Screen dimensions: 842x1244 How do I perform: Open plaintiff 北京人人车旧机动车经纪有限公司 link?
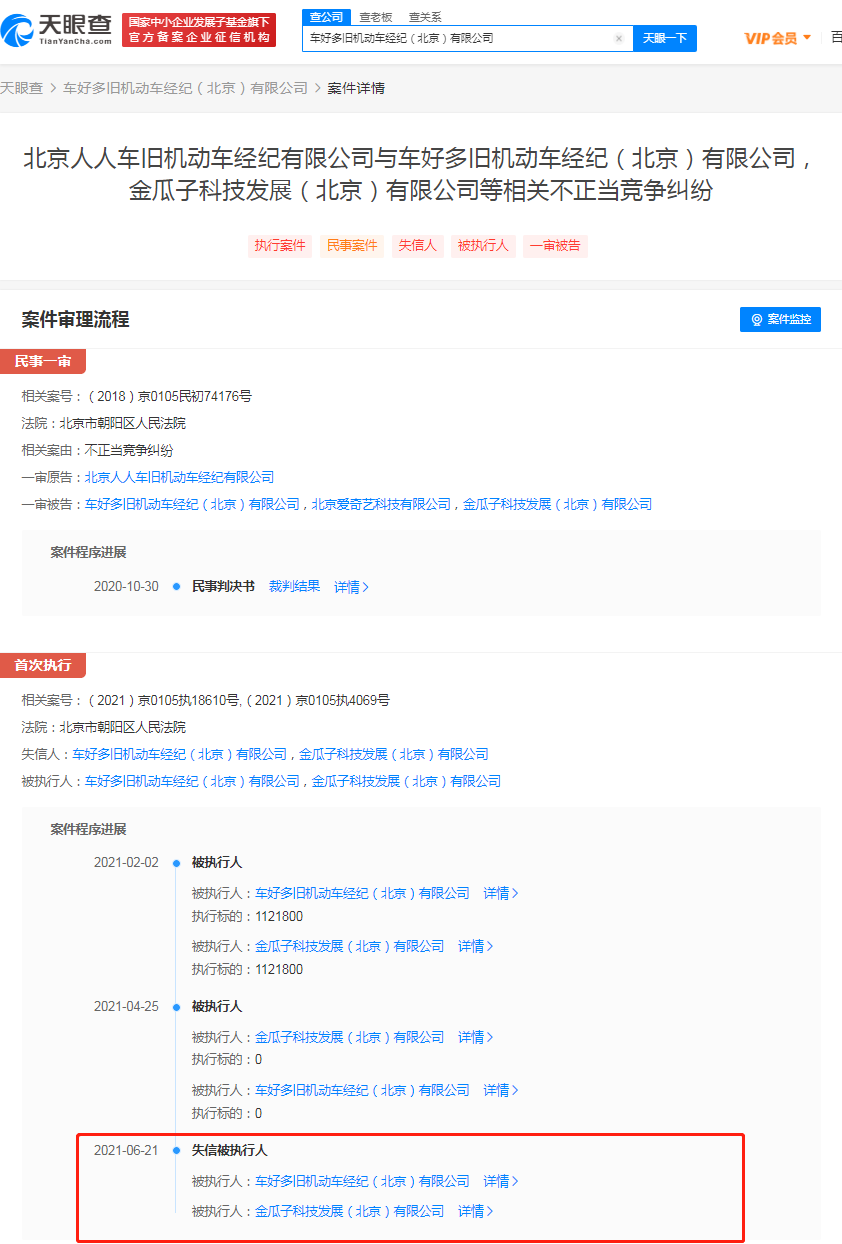click(179, 477)
